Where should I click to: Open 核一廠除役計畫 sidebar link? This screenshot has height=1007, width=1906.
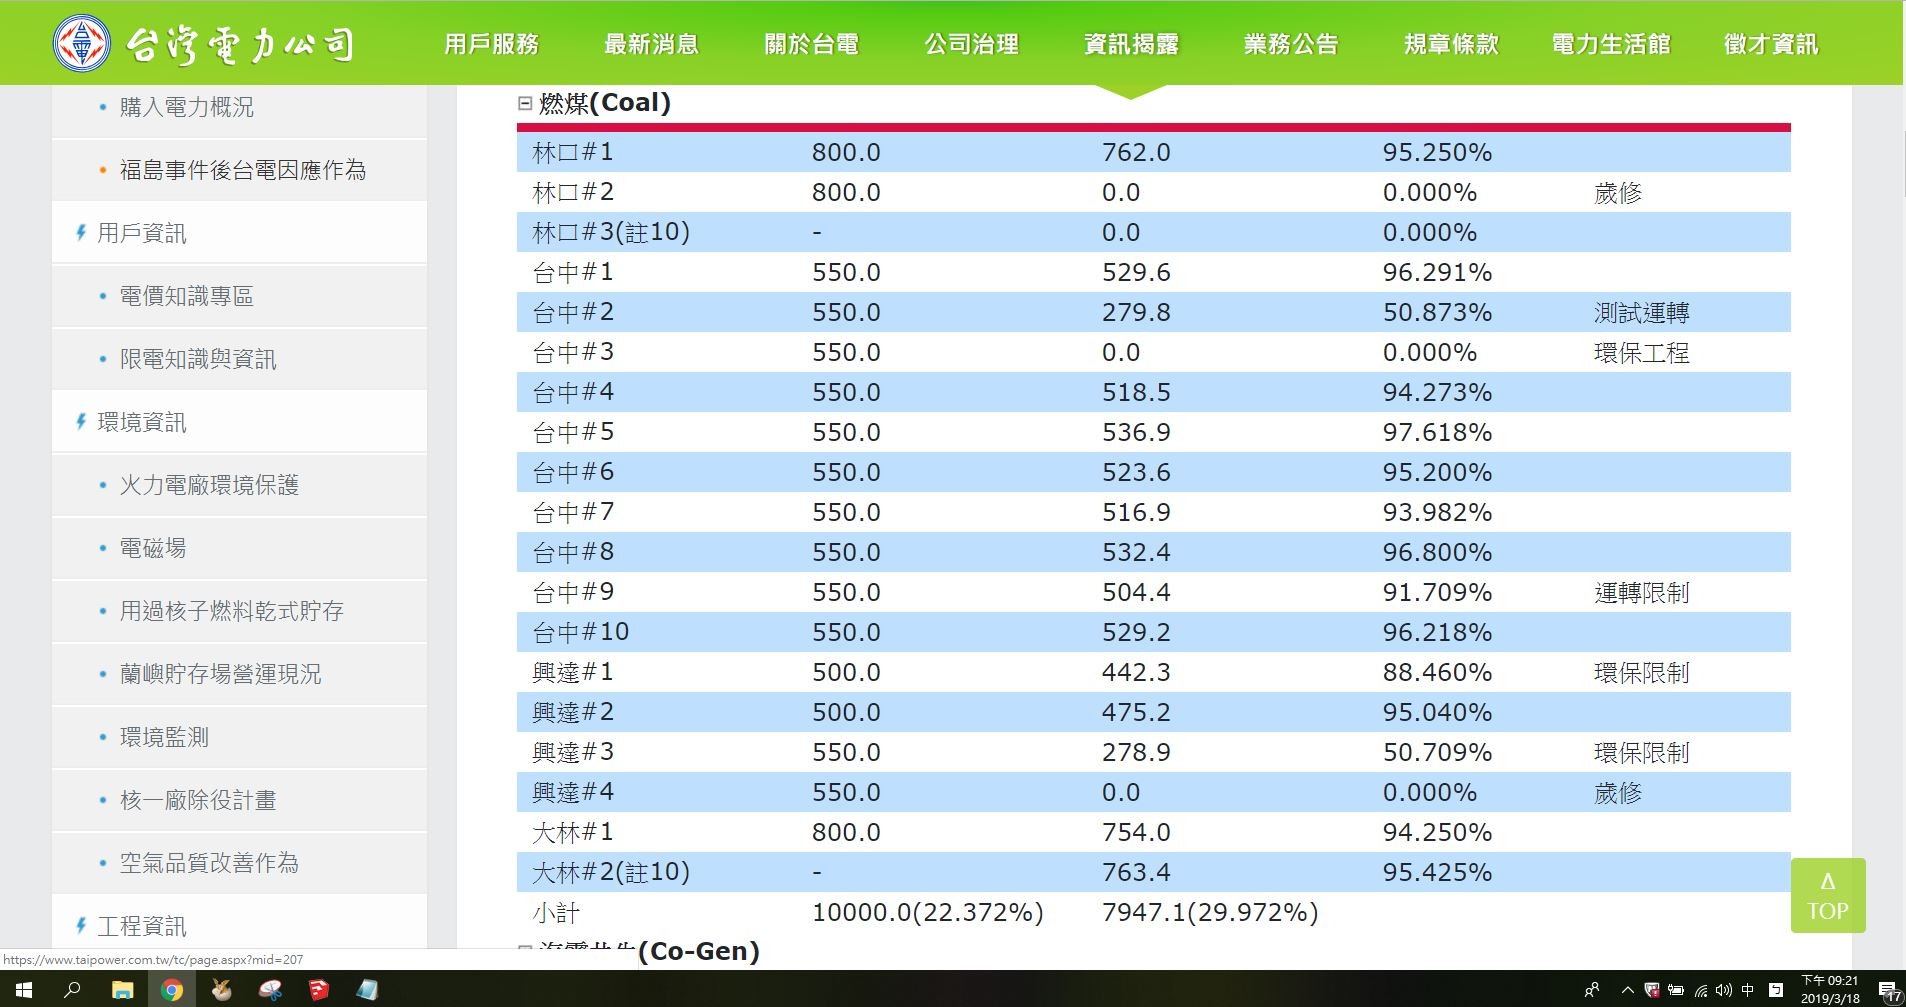coord(198,800)
